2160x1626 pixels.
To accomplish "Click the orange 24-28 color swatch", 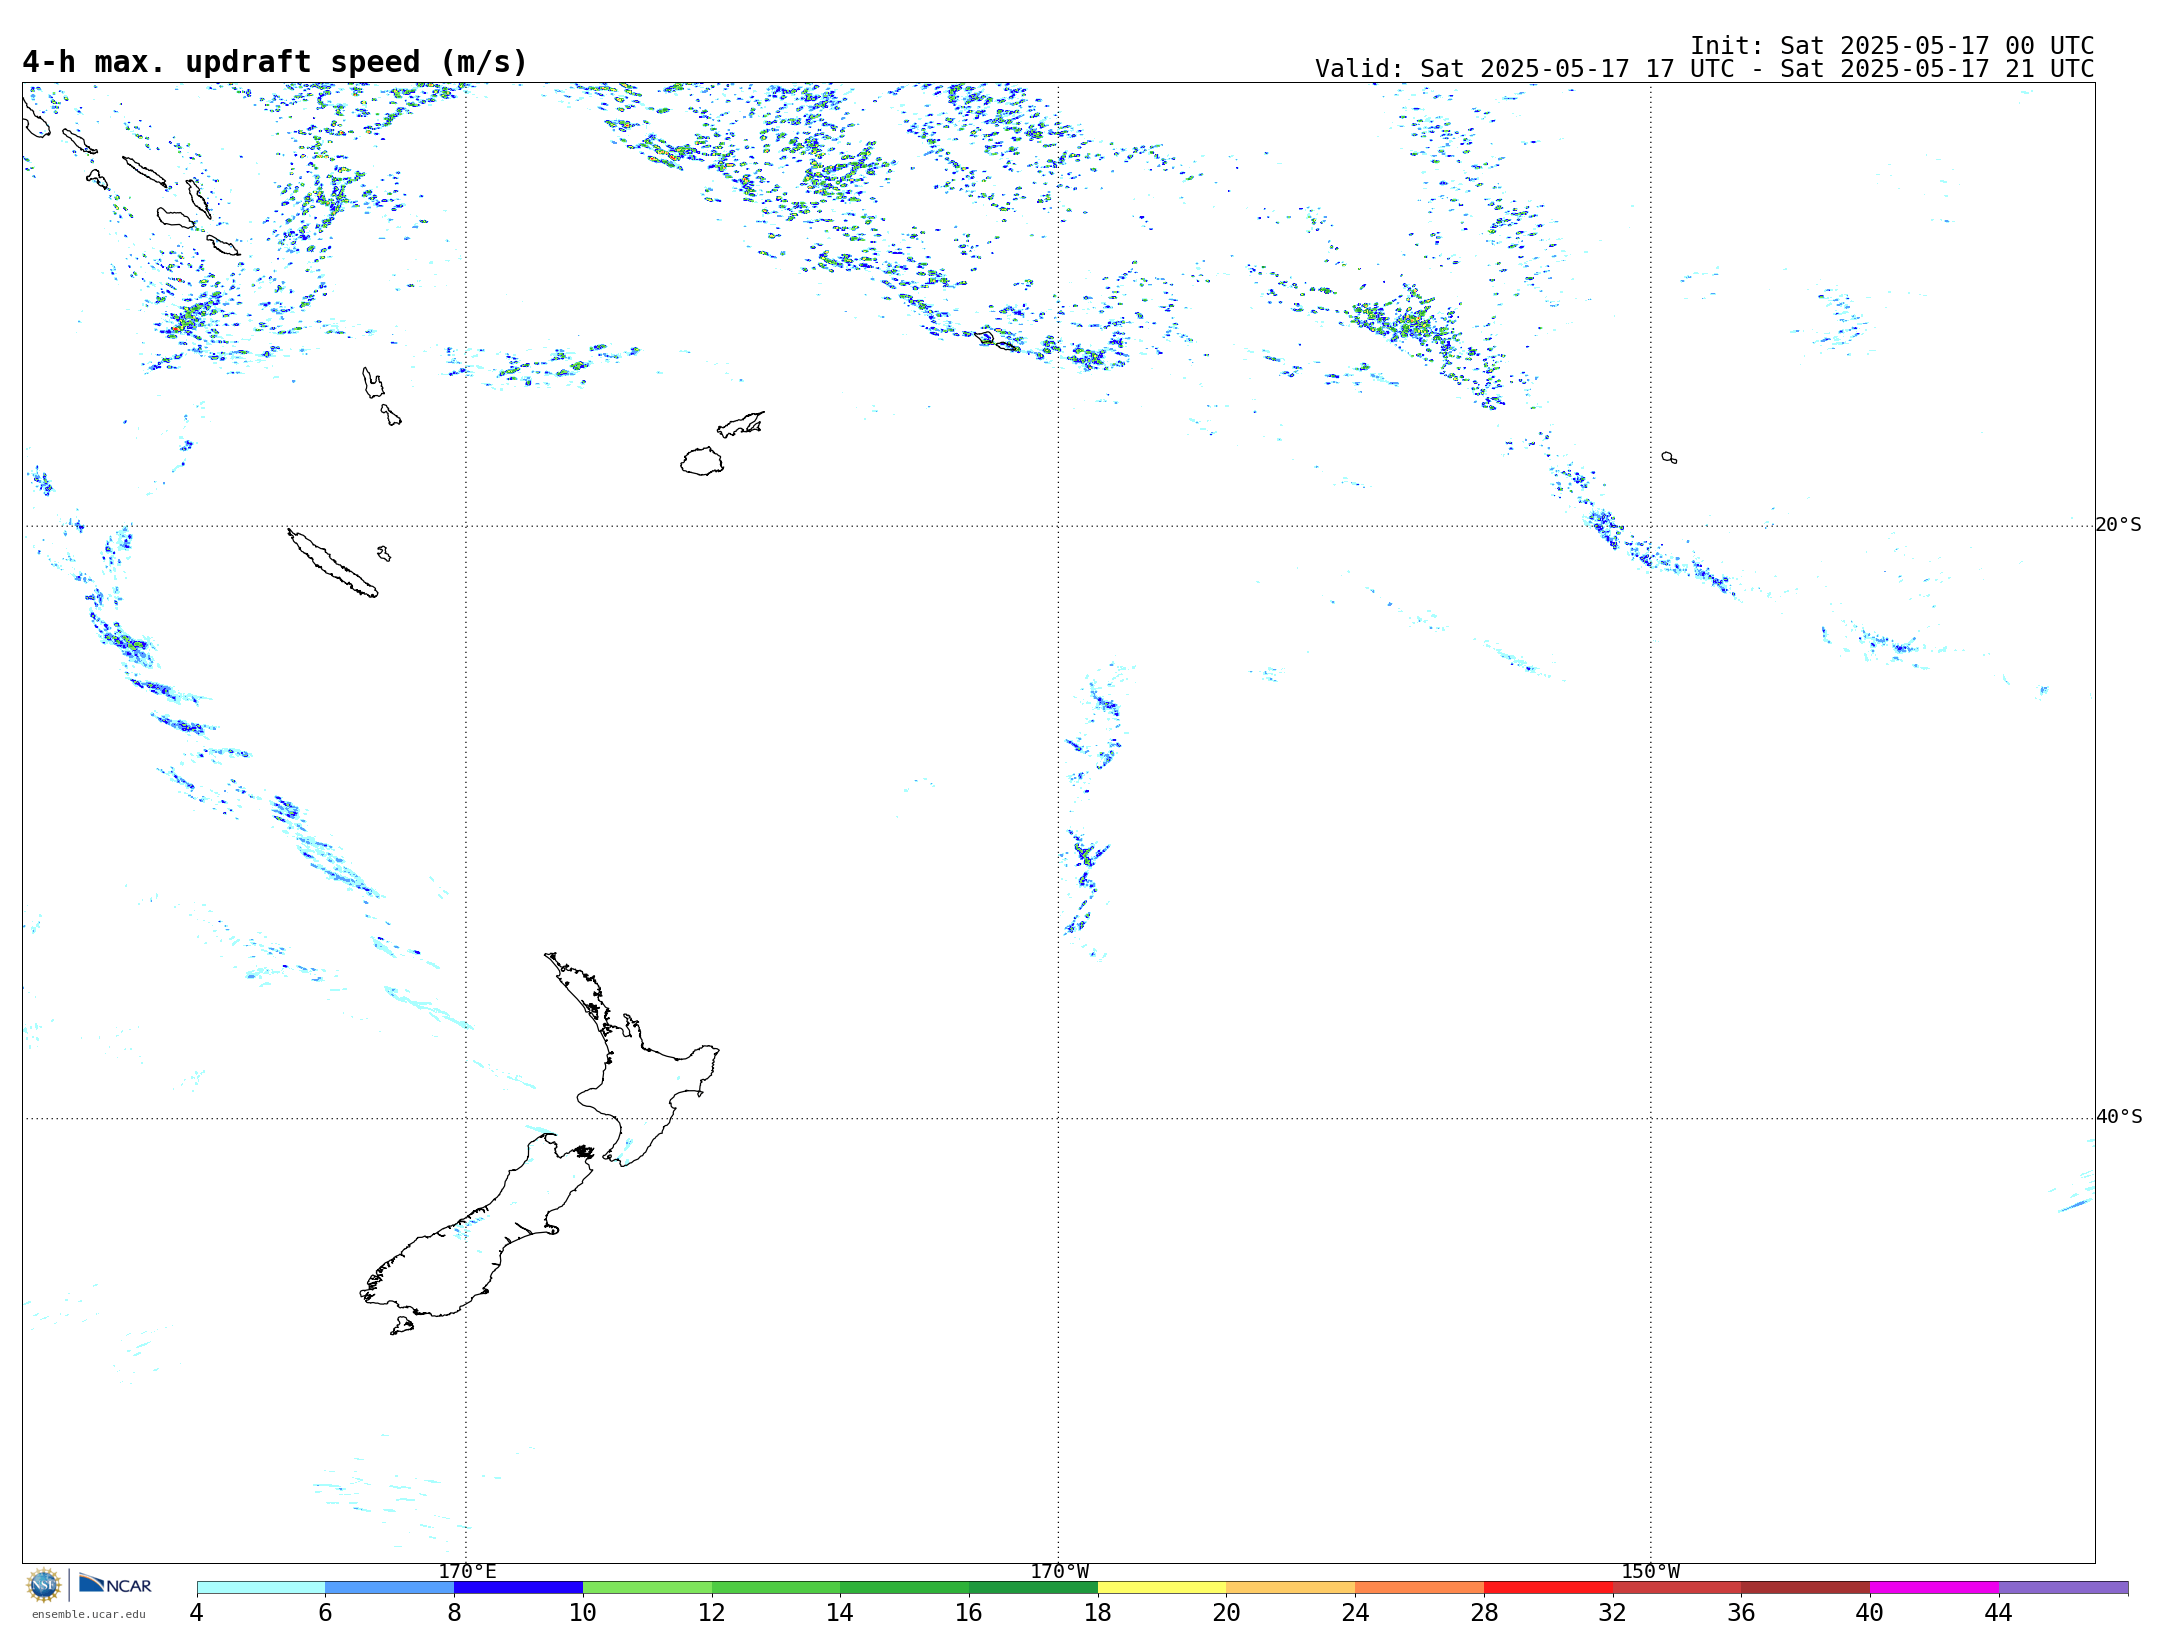I will point(1419,1587).
